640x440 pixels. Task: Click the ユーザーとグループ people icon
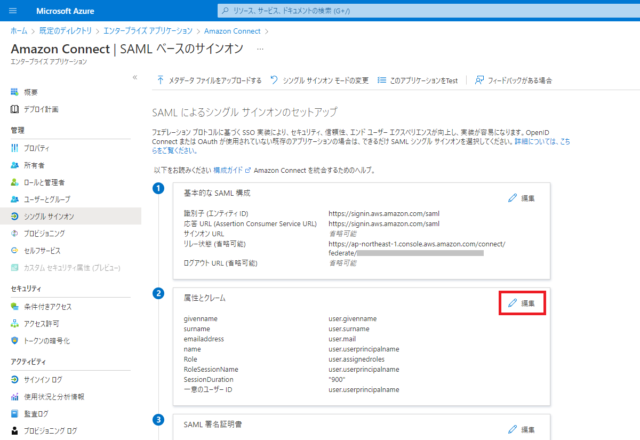[15, 199]
